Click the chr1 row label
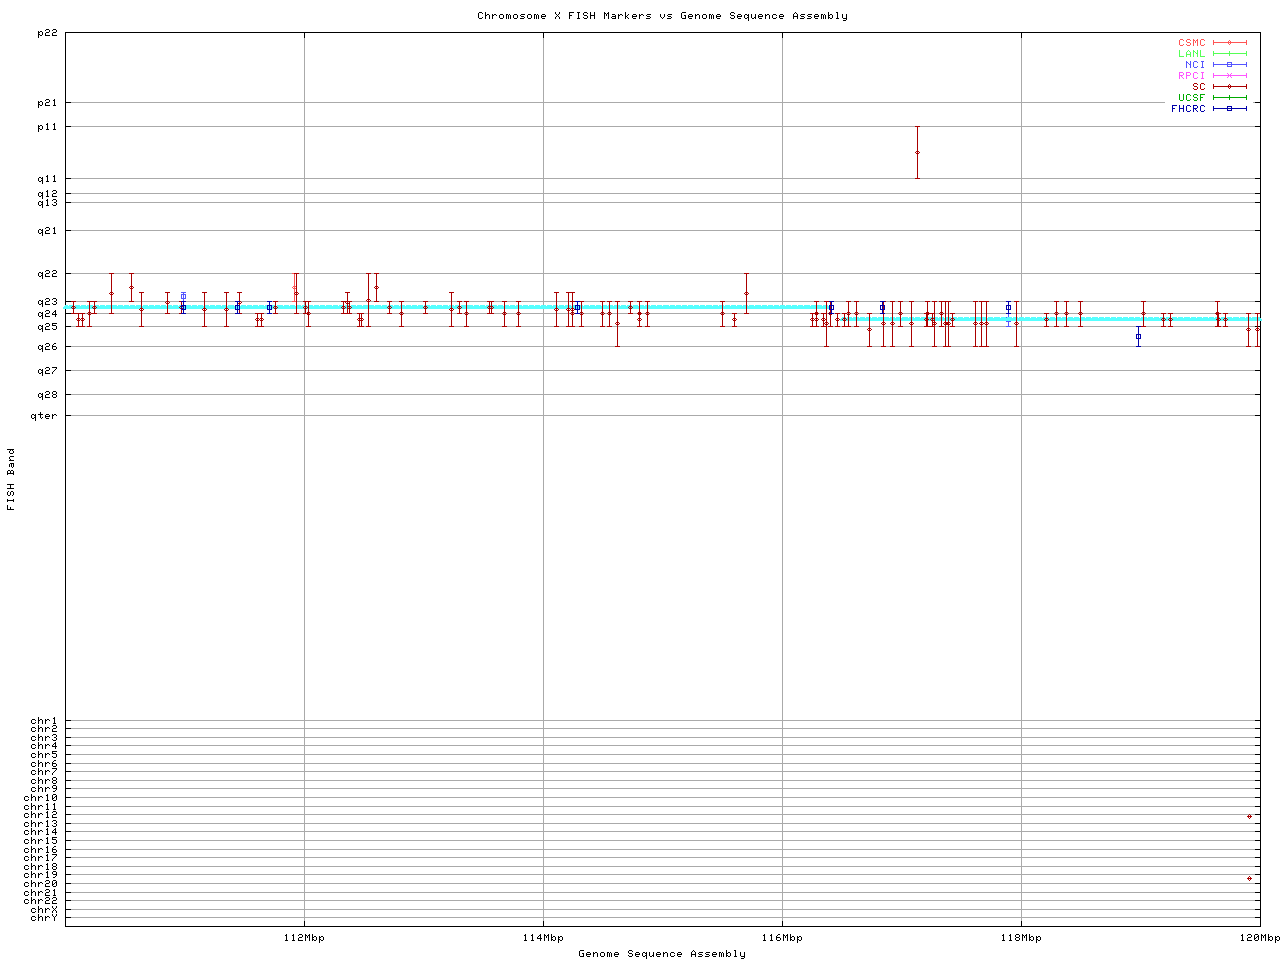The width and height of the screenshot is (1280, 960). pos(44,721)
